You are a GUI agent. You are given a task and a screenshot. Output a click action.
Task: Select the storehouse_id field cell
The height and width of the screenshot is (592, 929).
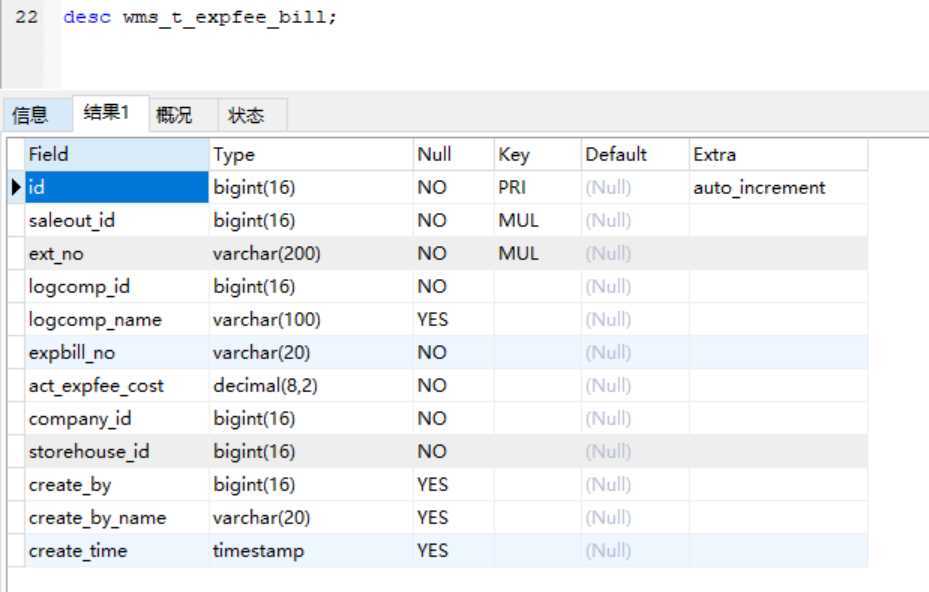(x=117, y=452)
